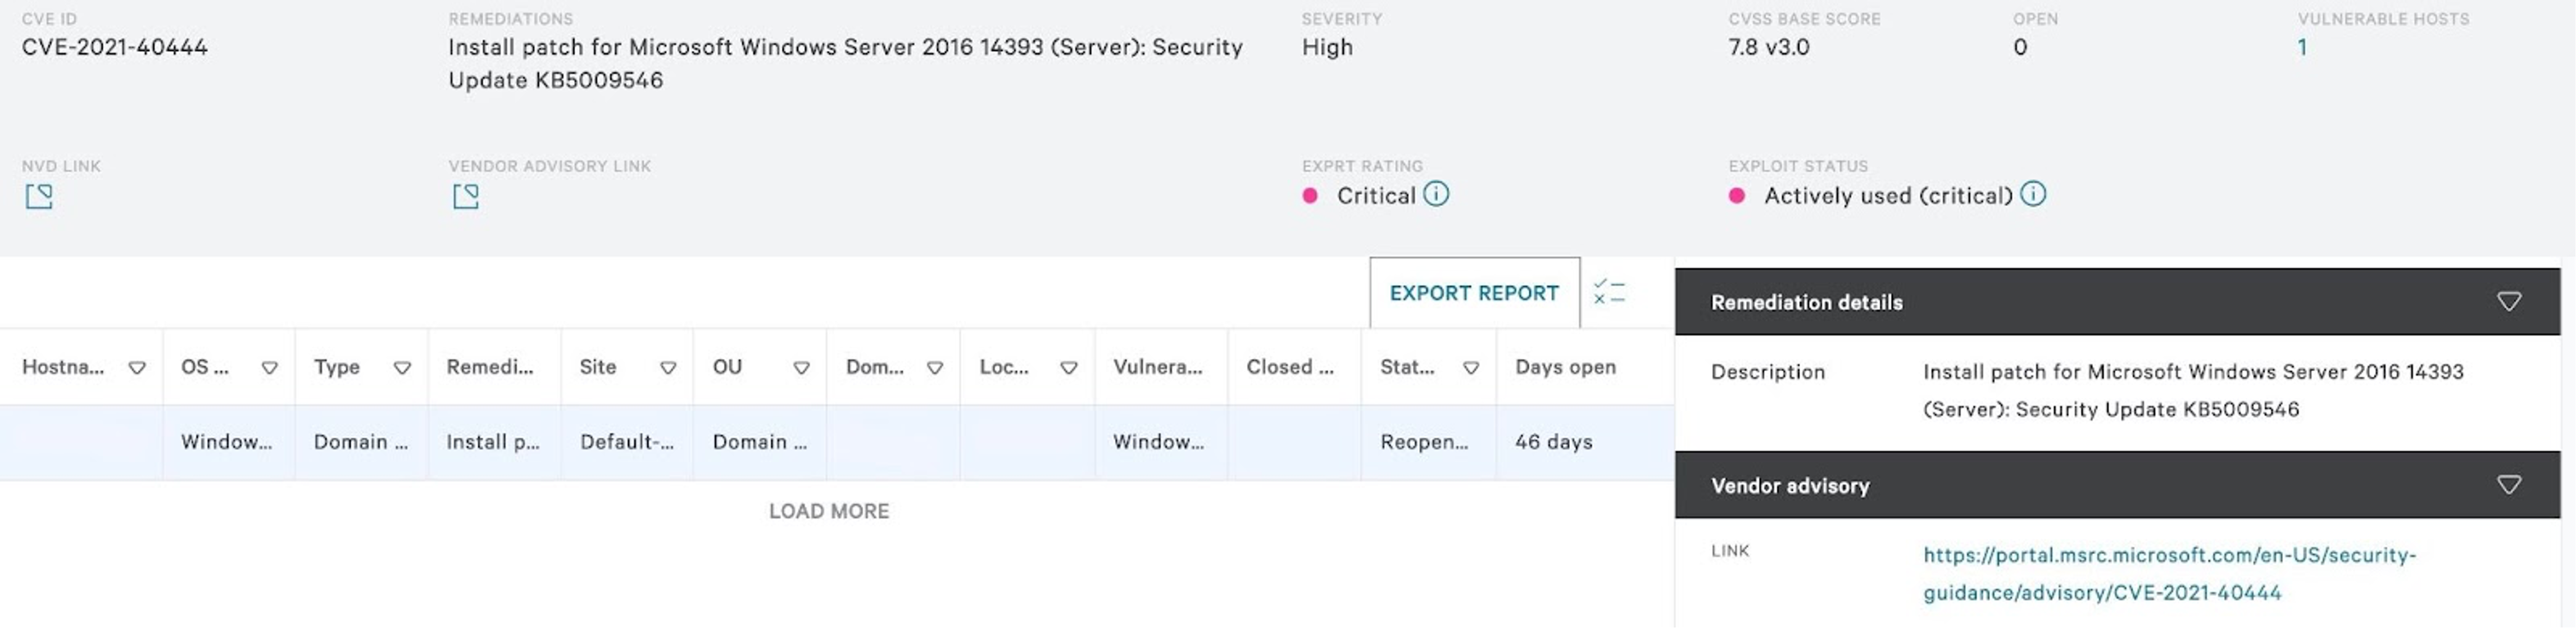Sort by the Closed column header
The image size is (2576, 628).
pos(1290,367)
